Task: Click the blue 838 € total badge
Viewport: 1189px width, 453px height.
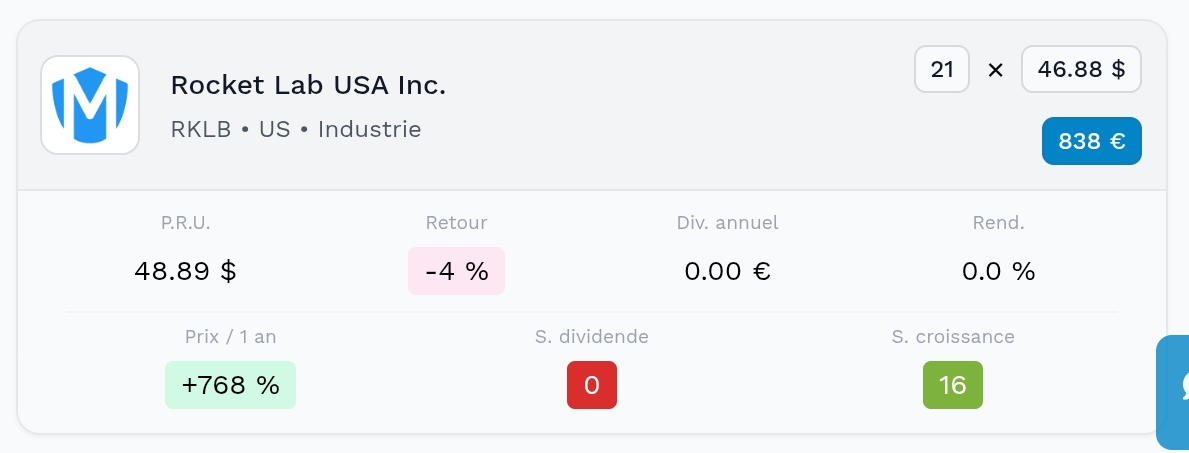Action: (1092, 140)
